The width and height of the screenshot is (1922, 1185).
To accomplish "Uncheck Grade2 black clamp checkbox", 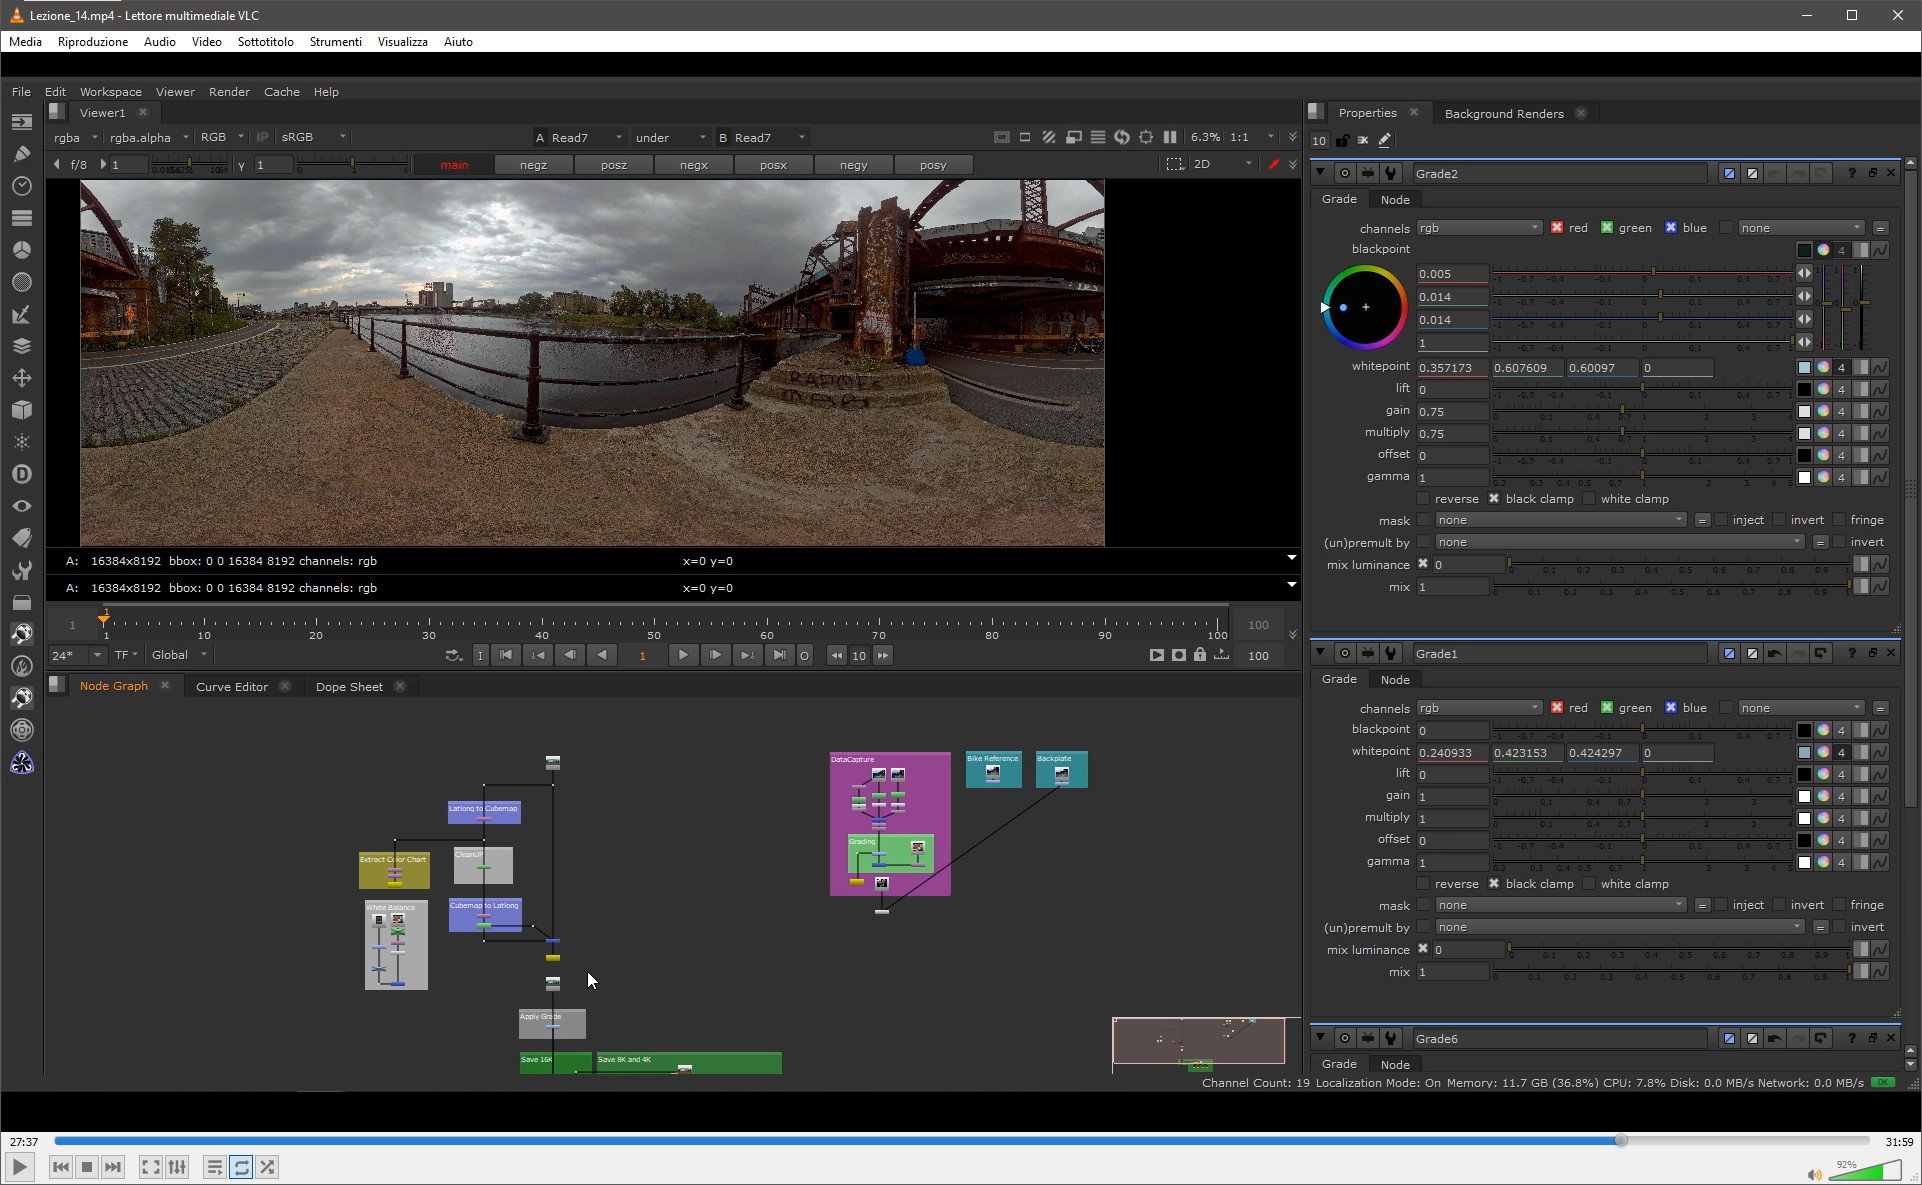I will coord(1494,499).
